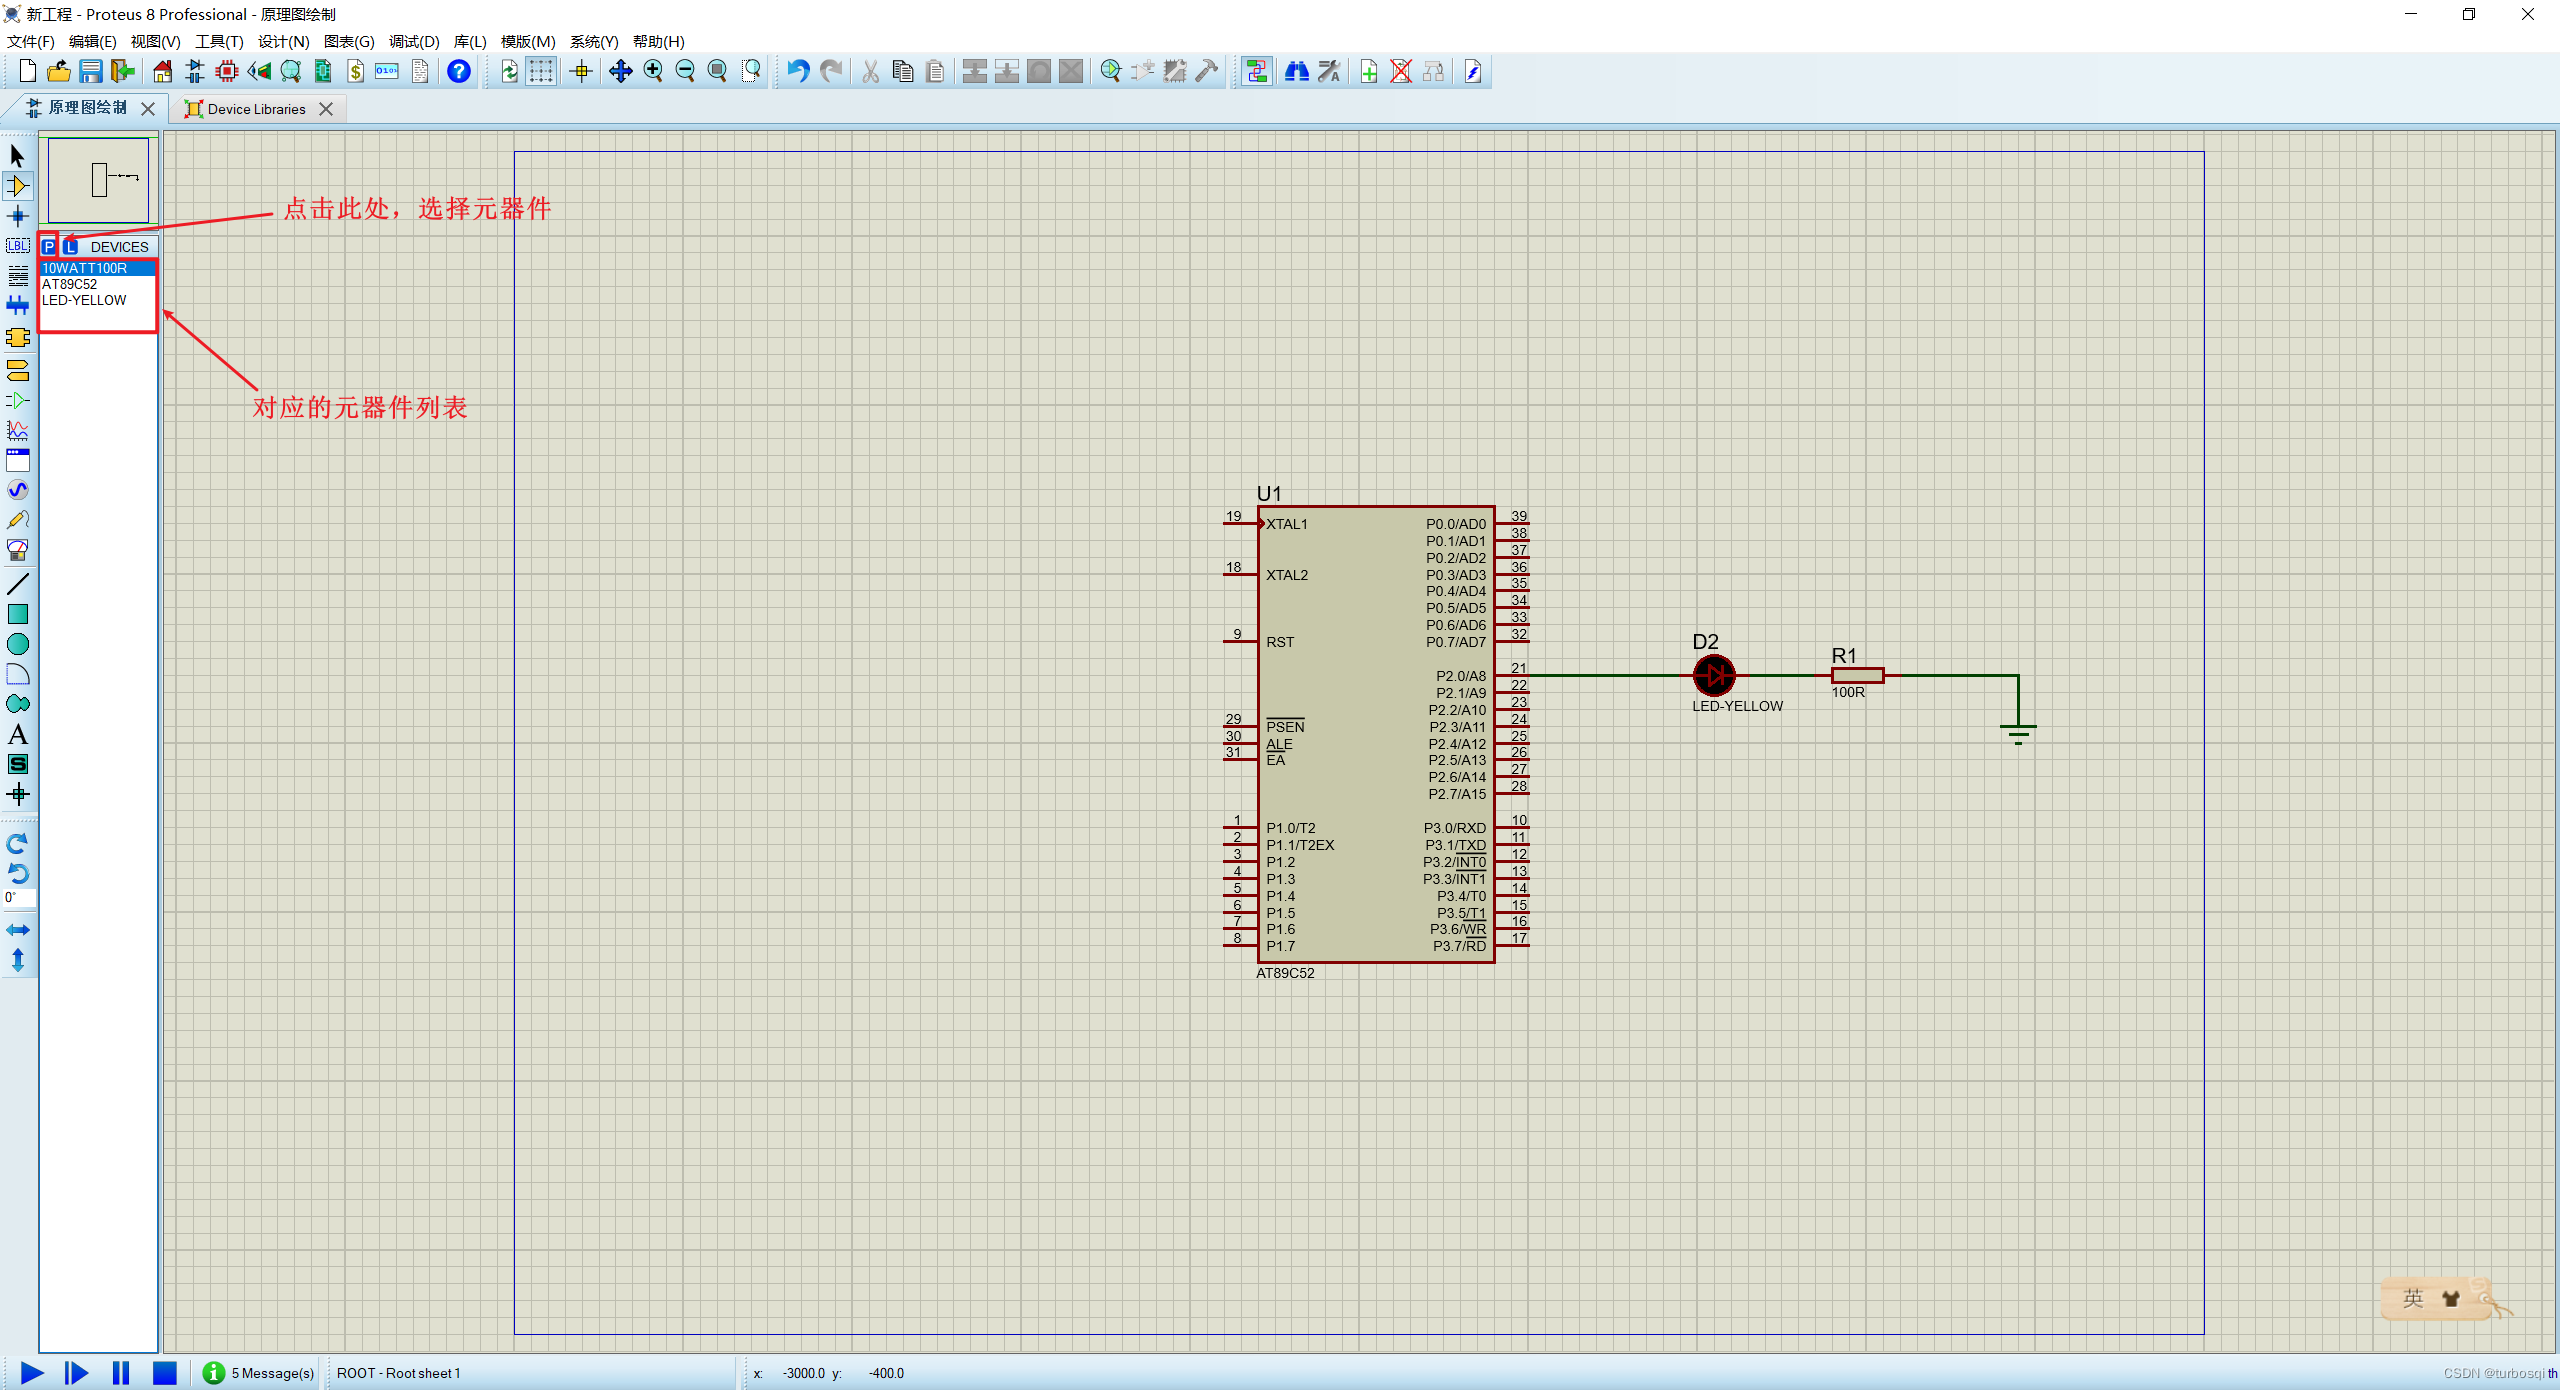Viewport: 2560px width, 1390px height.
Task: Open PCB Layout chip icon
Action: 227,71
